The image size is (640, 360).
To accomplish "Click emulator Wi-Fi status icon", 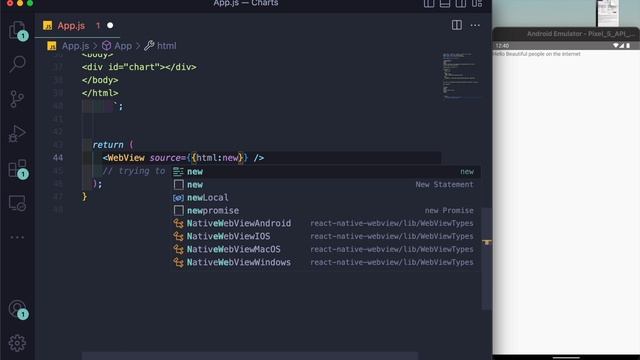I will (x=616, y=46).
